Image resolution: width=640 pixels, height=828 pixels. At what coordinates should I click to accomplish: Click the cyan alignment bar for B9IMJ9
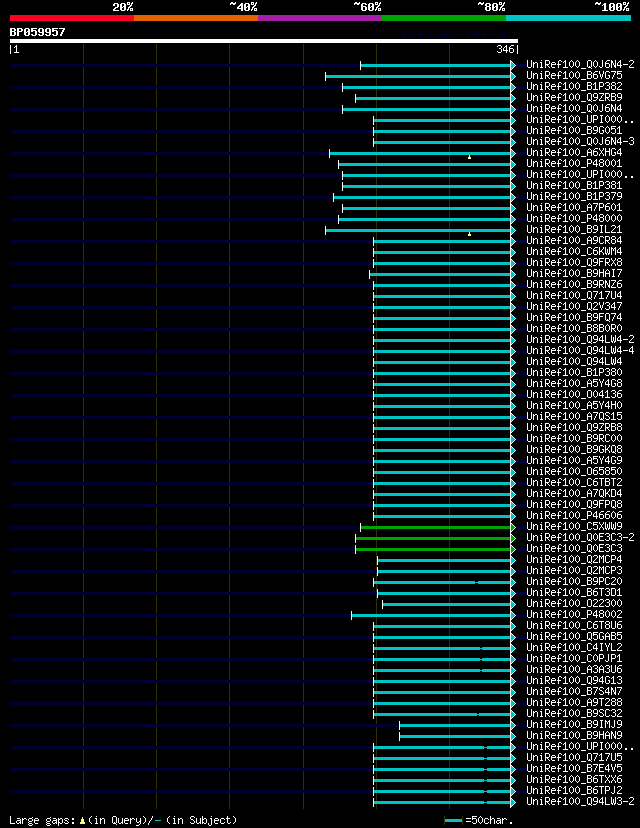(x=456, y=726)
